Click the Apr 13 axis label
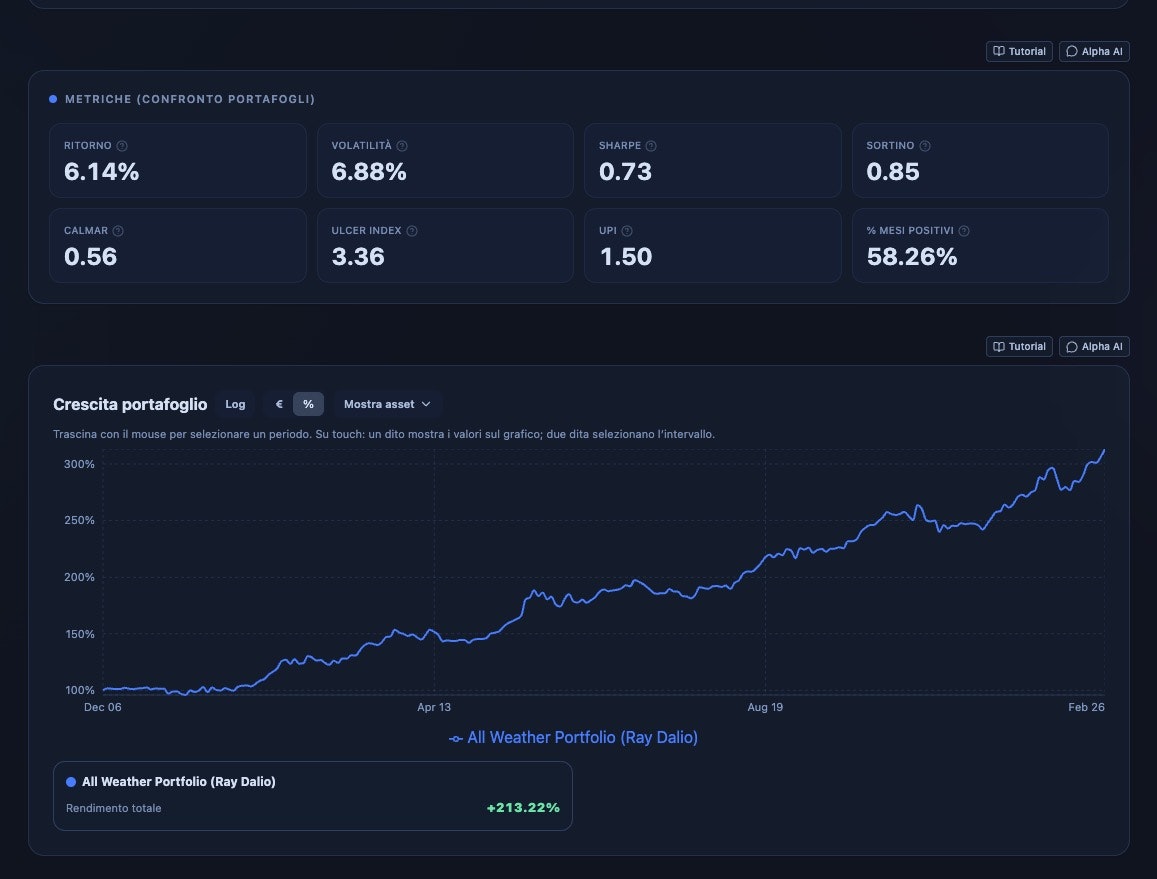Image resolution: width=1157 pixels, height=879 pixels. [434, 707]
